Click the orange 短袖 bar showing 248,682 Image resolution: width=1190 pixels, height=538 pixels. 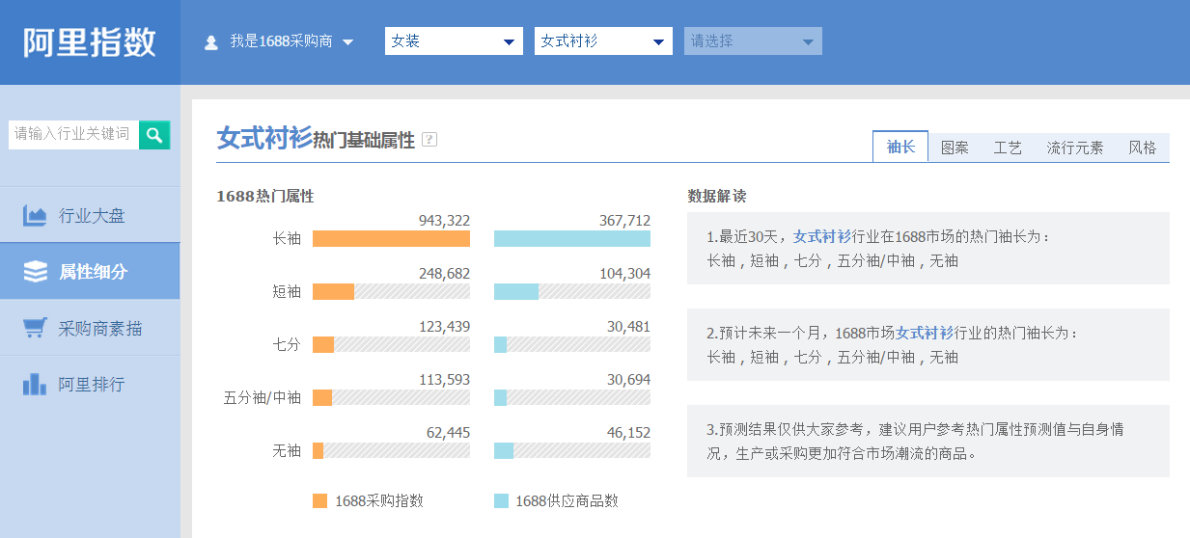[333, 292]
